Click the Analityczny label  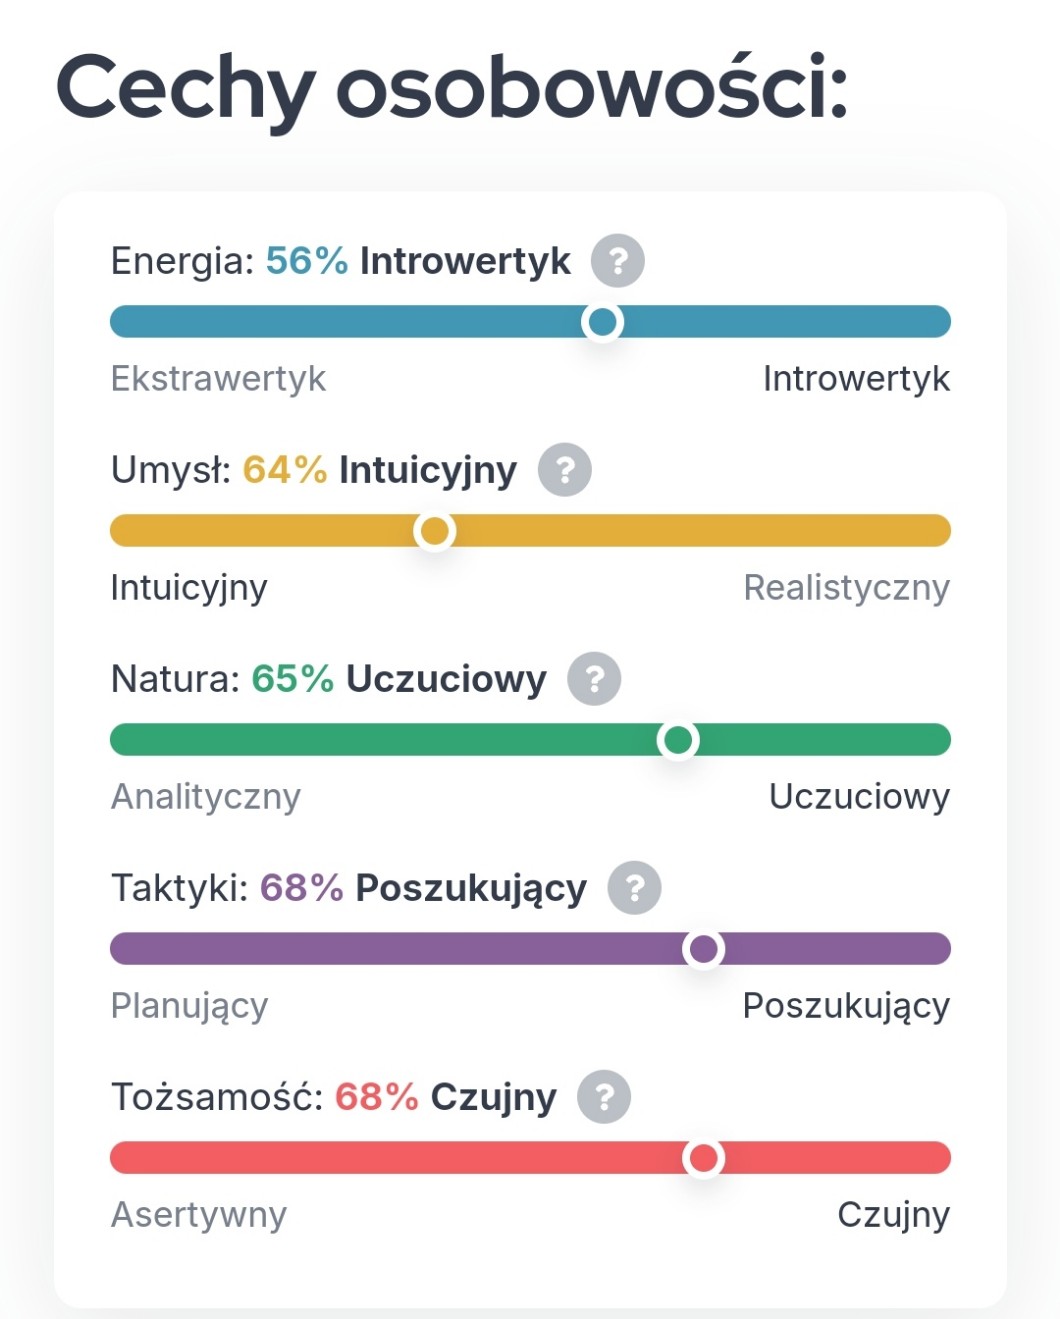pyautogui.click(x=206, y=797)
